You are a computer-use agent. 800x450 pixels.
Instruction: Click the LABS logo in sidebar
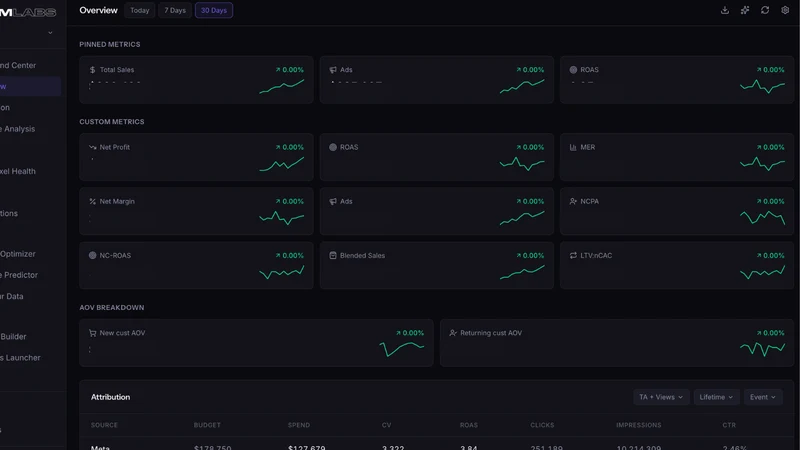pos(28,12)
